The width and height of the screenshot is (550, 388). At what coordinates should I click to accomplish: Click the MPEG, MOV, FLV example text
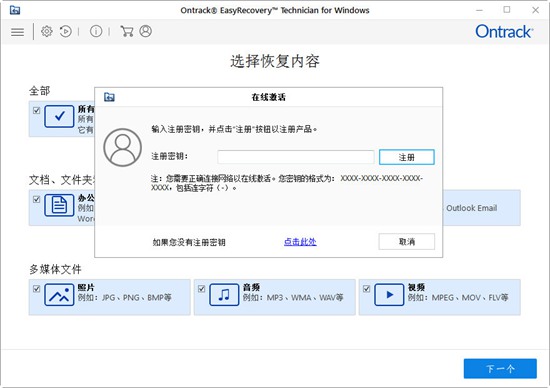click(458, 297)
